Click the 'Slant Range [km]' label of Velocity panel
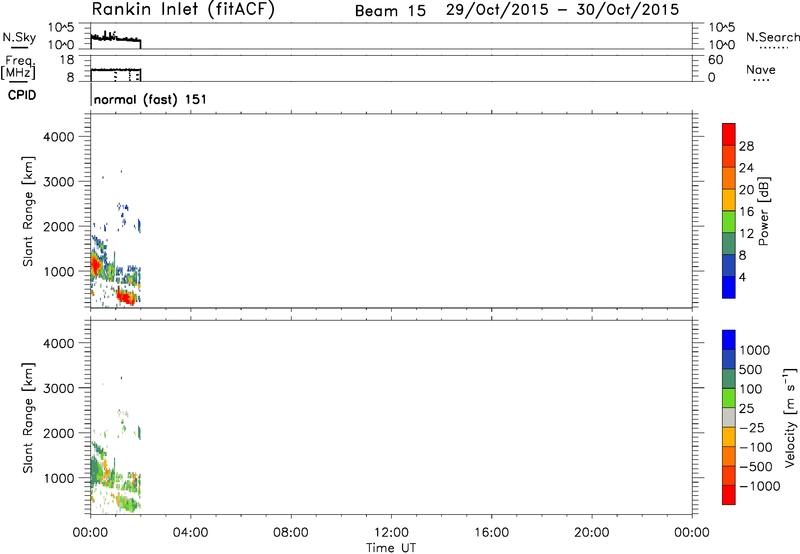 click(28, 417)
